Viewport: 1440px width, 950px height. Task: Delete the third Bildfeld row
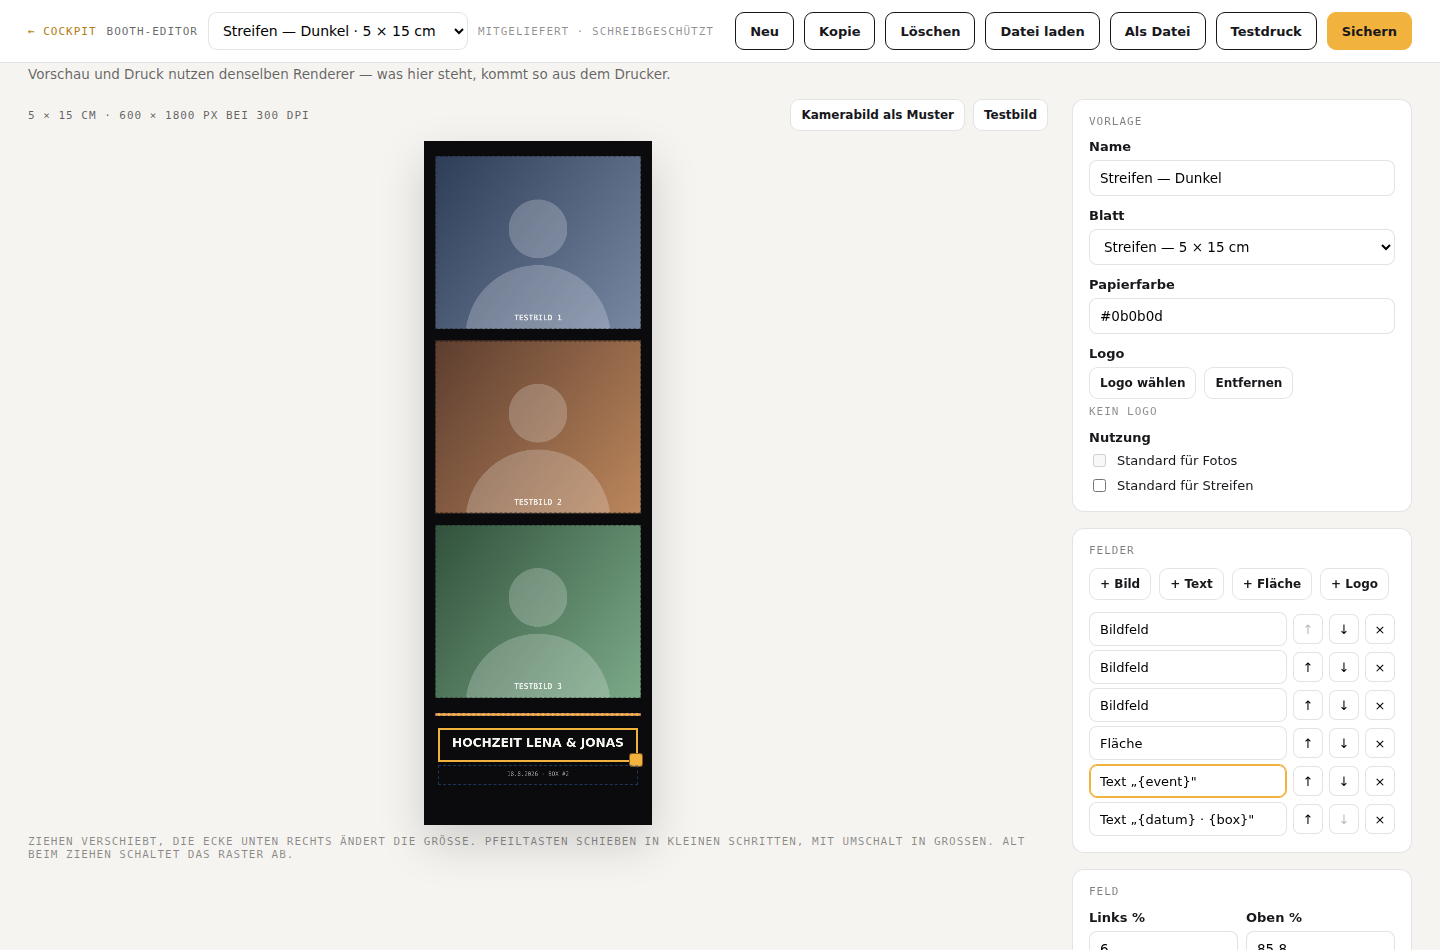[x=1379, y=705]
